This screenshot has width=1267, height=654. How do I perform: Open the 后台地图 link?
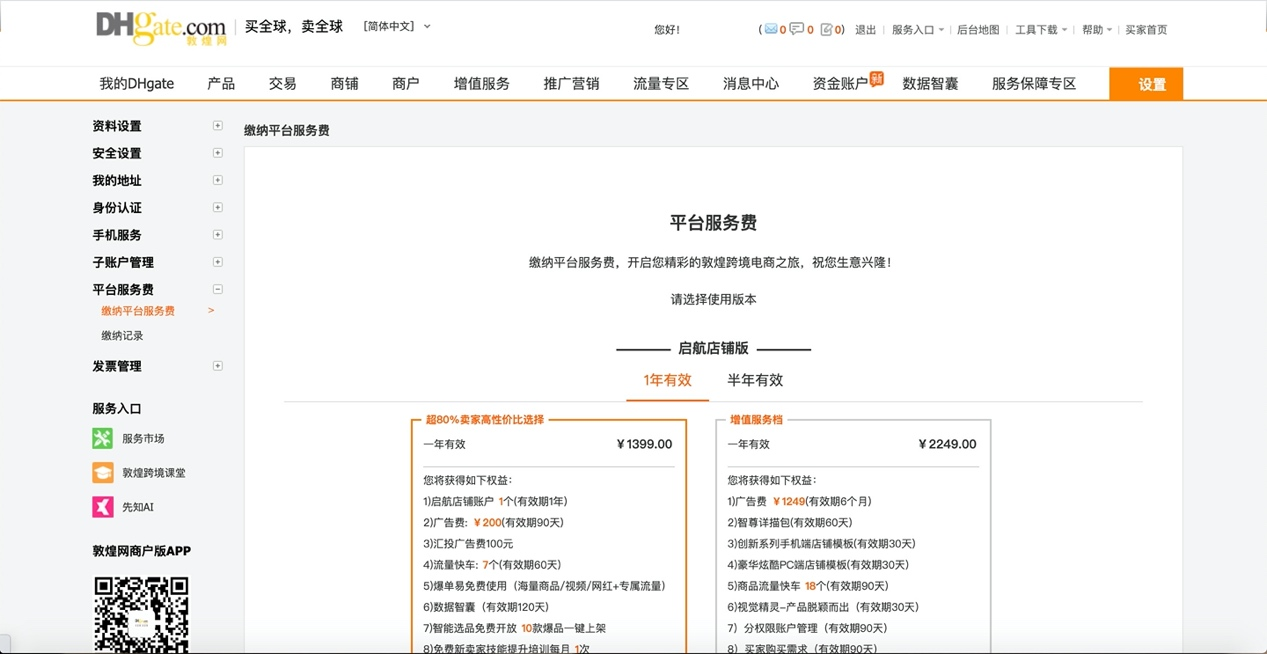tap(978, 30)
